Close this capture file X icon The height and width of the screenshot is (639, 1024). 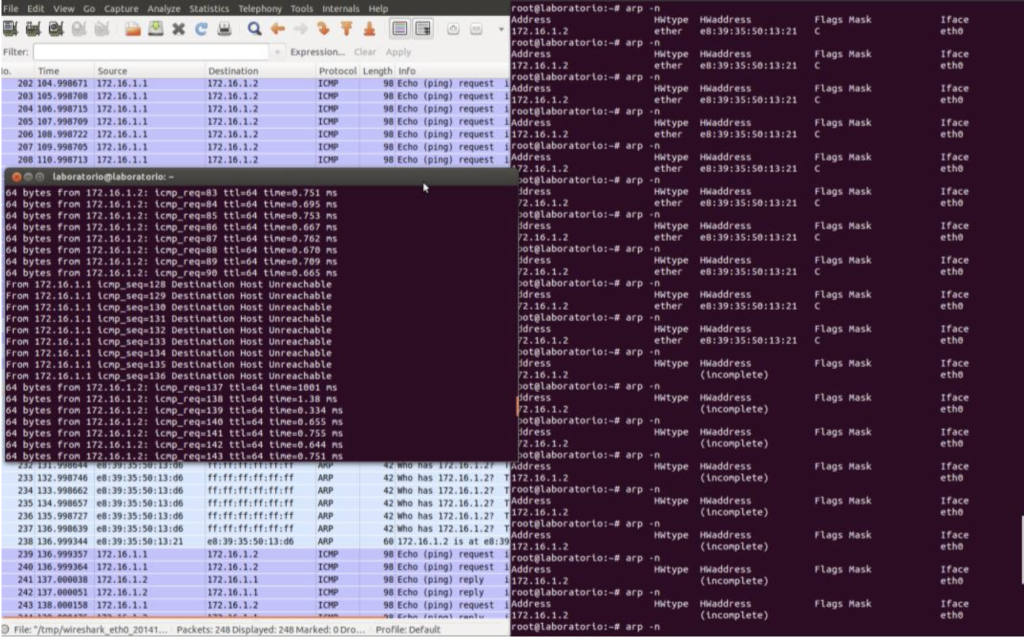click(178, 29)
